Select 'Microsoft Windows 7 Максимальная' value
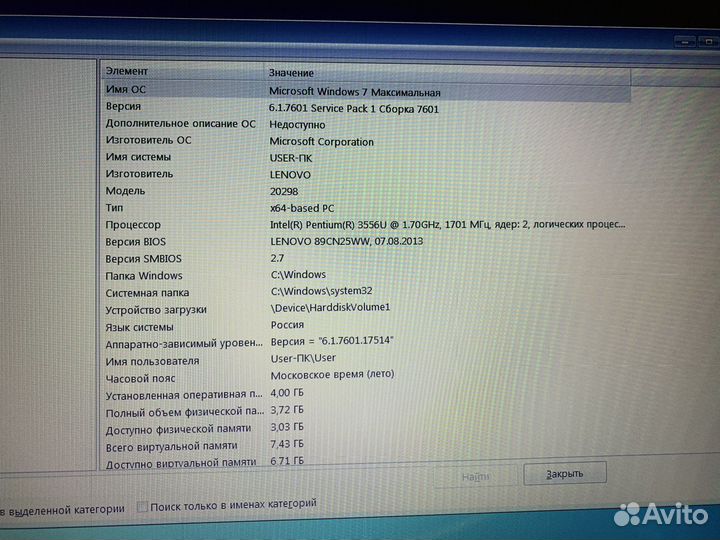The width and height of the screenshot is (720, 540). point(354,92)
